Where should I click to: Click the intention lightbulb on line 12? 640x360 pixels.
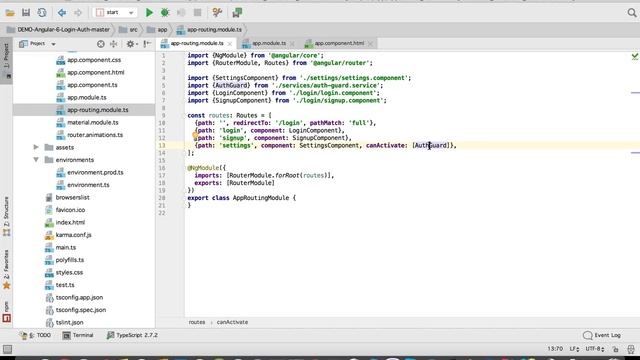pyautogui.click(x=195, y=136)
